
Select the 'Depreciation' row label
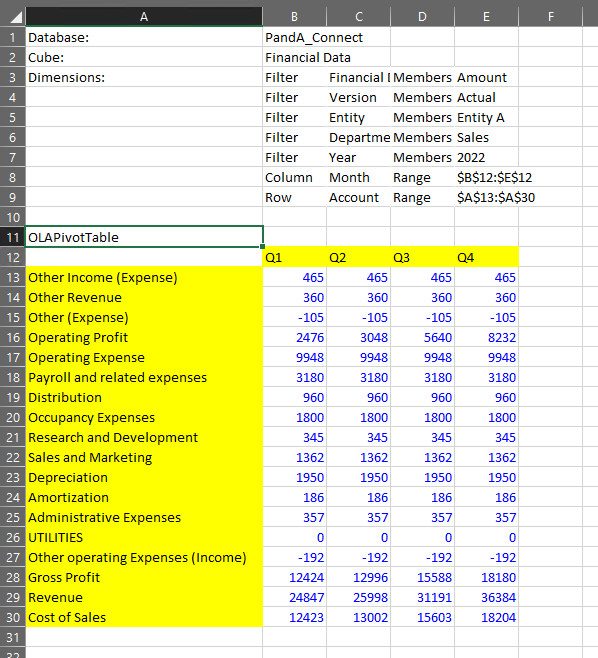pyautogui.click(x=144, y=477)
